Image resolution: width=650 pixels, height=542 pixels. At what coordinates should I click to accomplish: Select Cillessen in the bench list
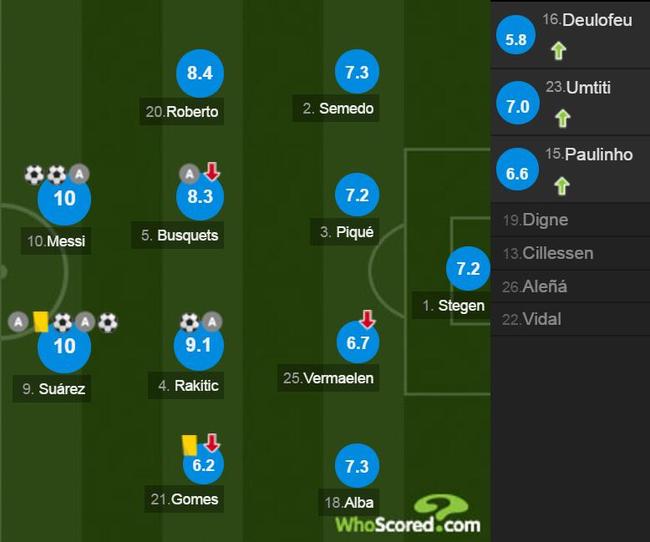coord(570,253)
